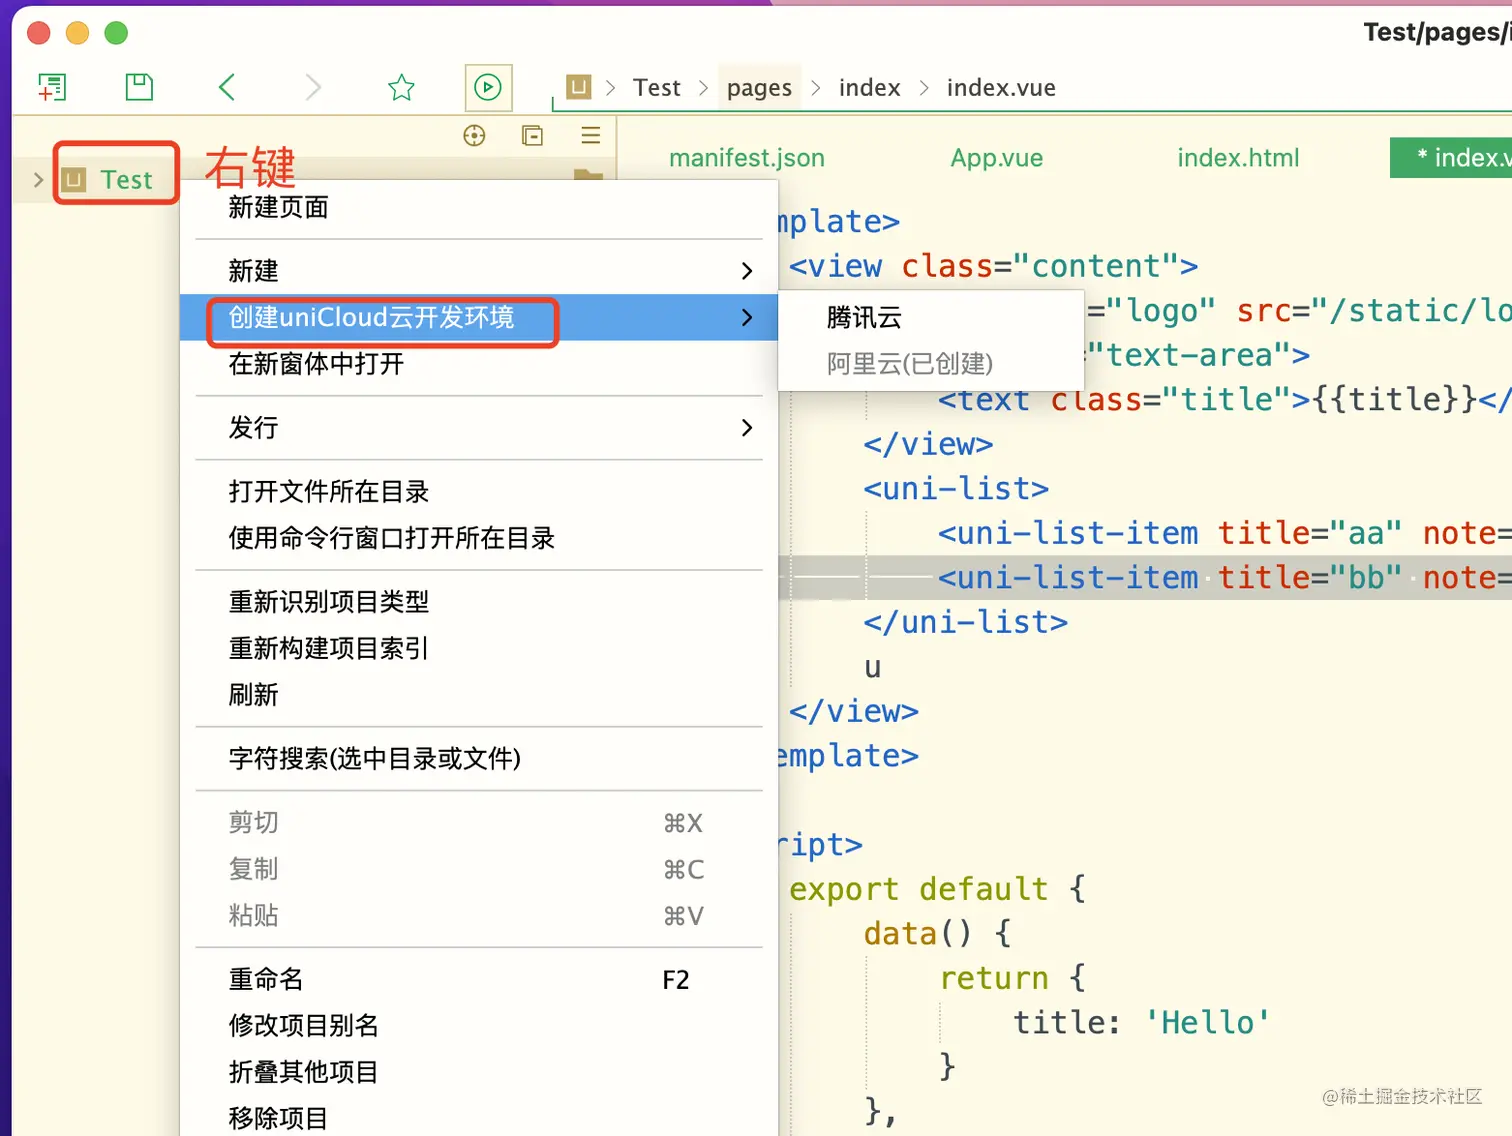This screenshot has width=1512, height=1136.
Task: Click the locate current file target icon
Action: pos(474,135)
